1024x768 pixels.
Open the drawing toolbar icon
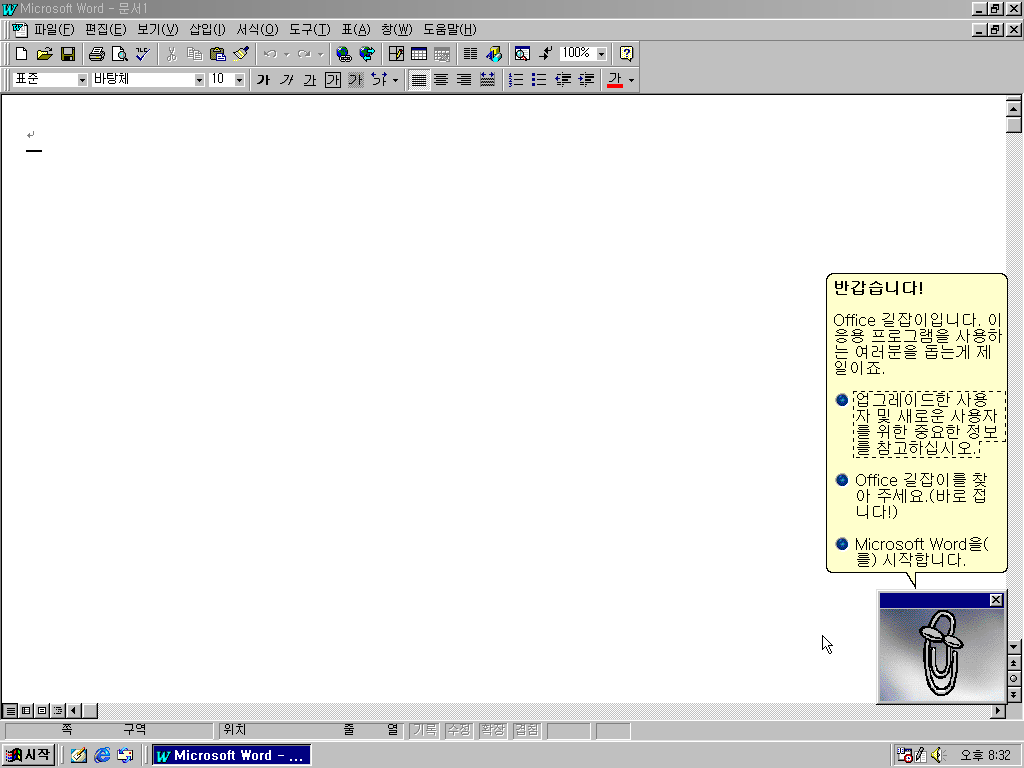pos(494,54)
